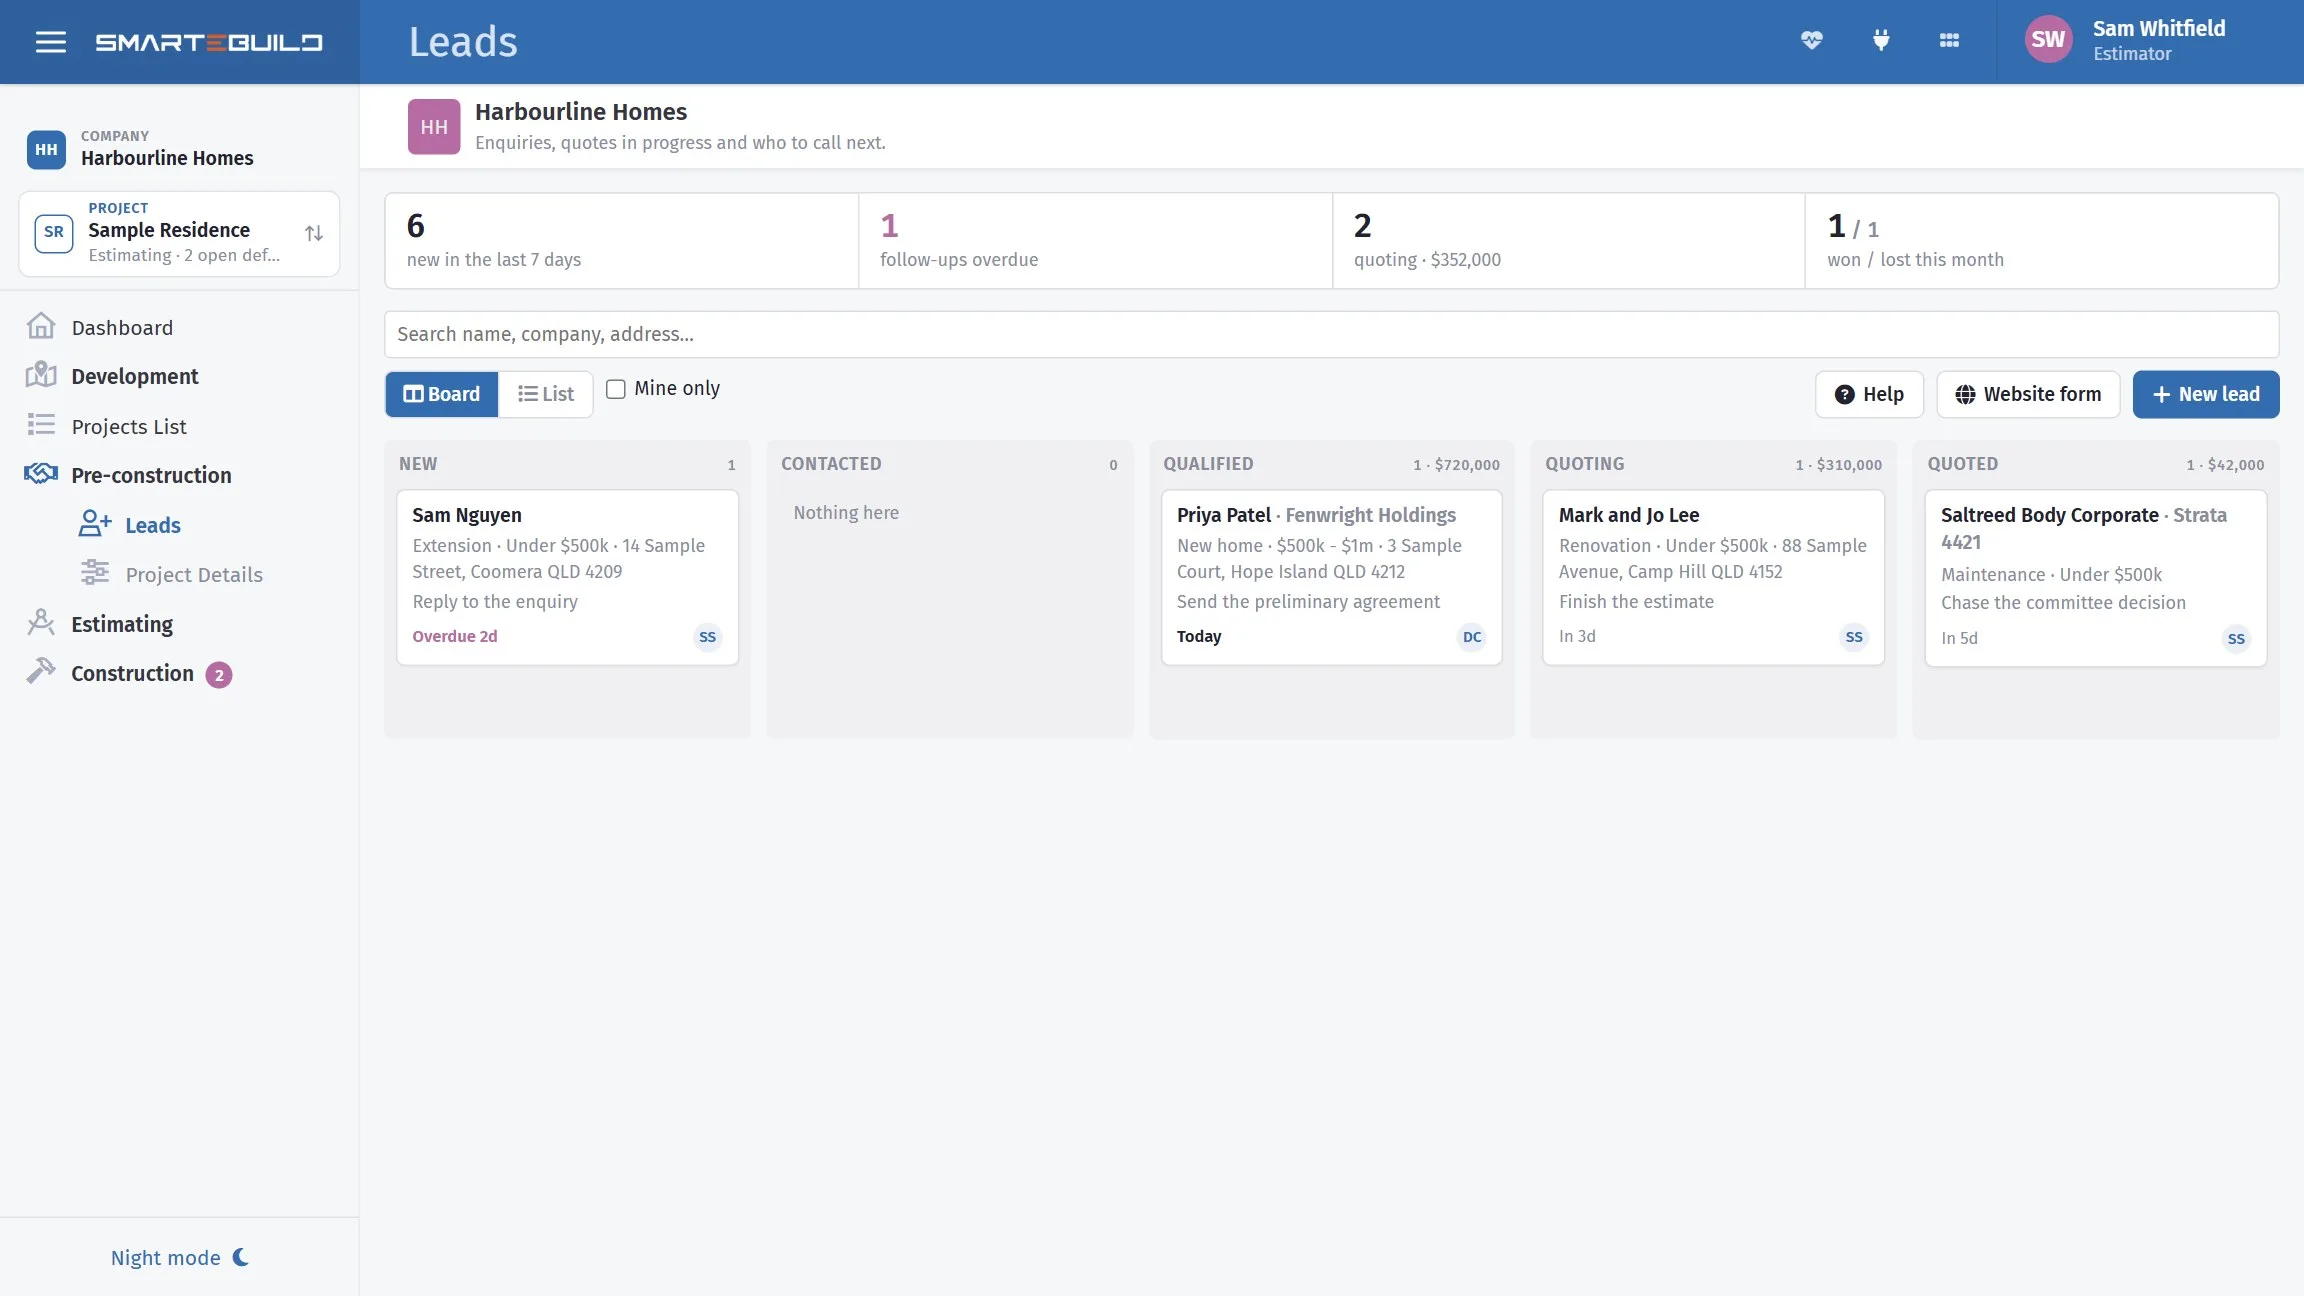Click the Construction badge showing 2
2304x1296 pixels.
click(x=219, y=675)
